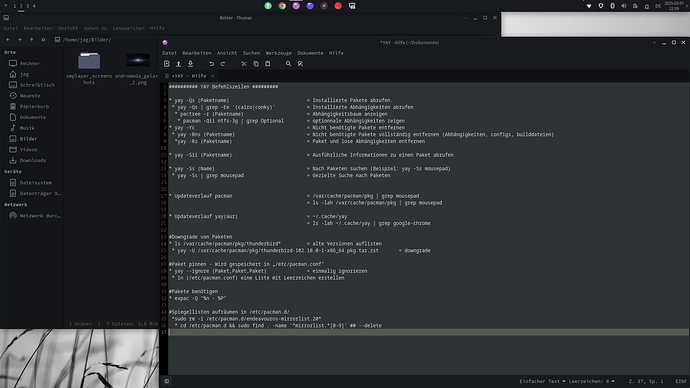Toggle the EINF insert mode indicator
690x388 pixels.
pyautogui.click(x=681, y=381)
